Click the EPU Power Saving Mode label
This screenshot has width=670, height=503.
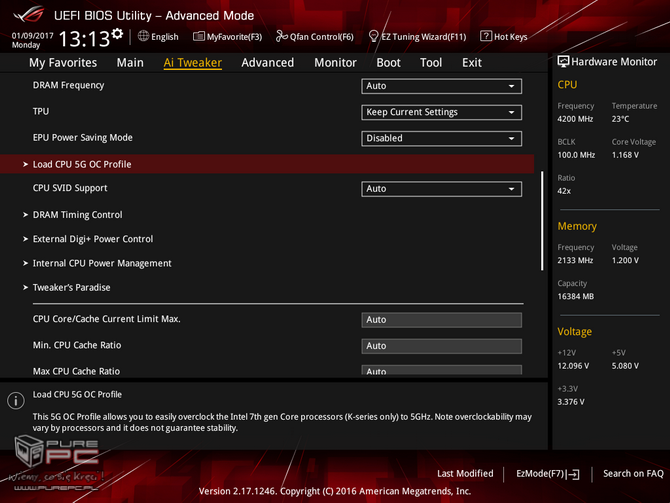click(x=82, y=138)
